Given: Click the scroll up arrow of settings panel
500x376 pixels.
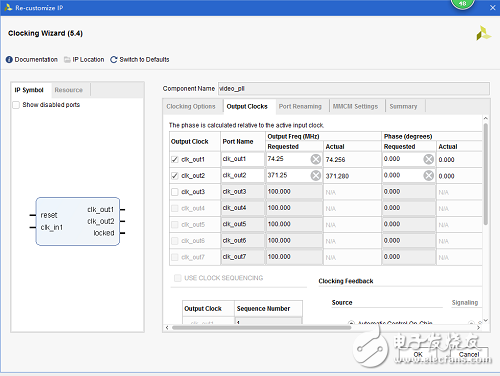Looking at the screenshot, I should (x=486, y=118).
